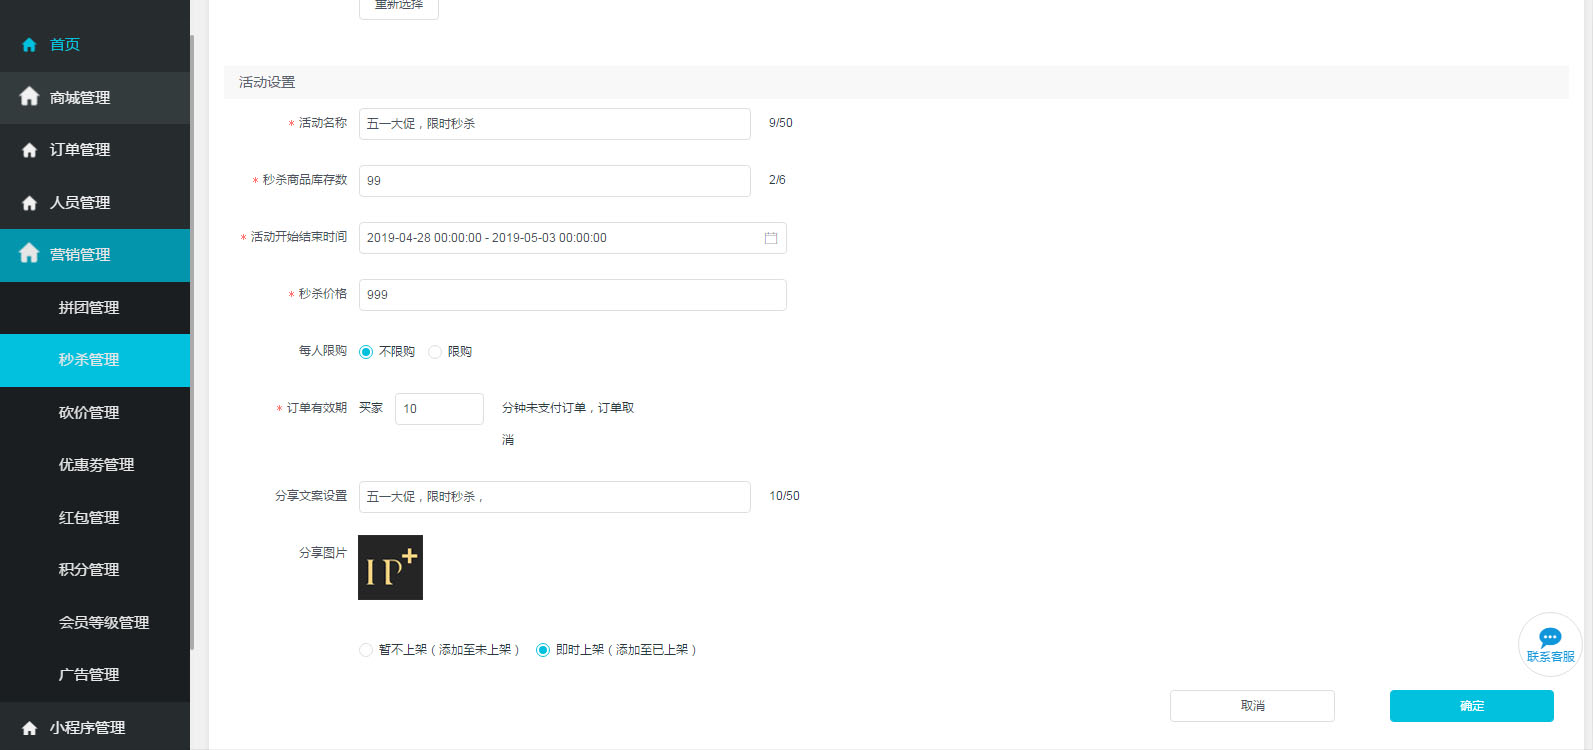Click the house icon next to 人员管理
1593x750 pixels.
29,203
